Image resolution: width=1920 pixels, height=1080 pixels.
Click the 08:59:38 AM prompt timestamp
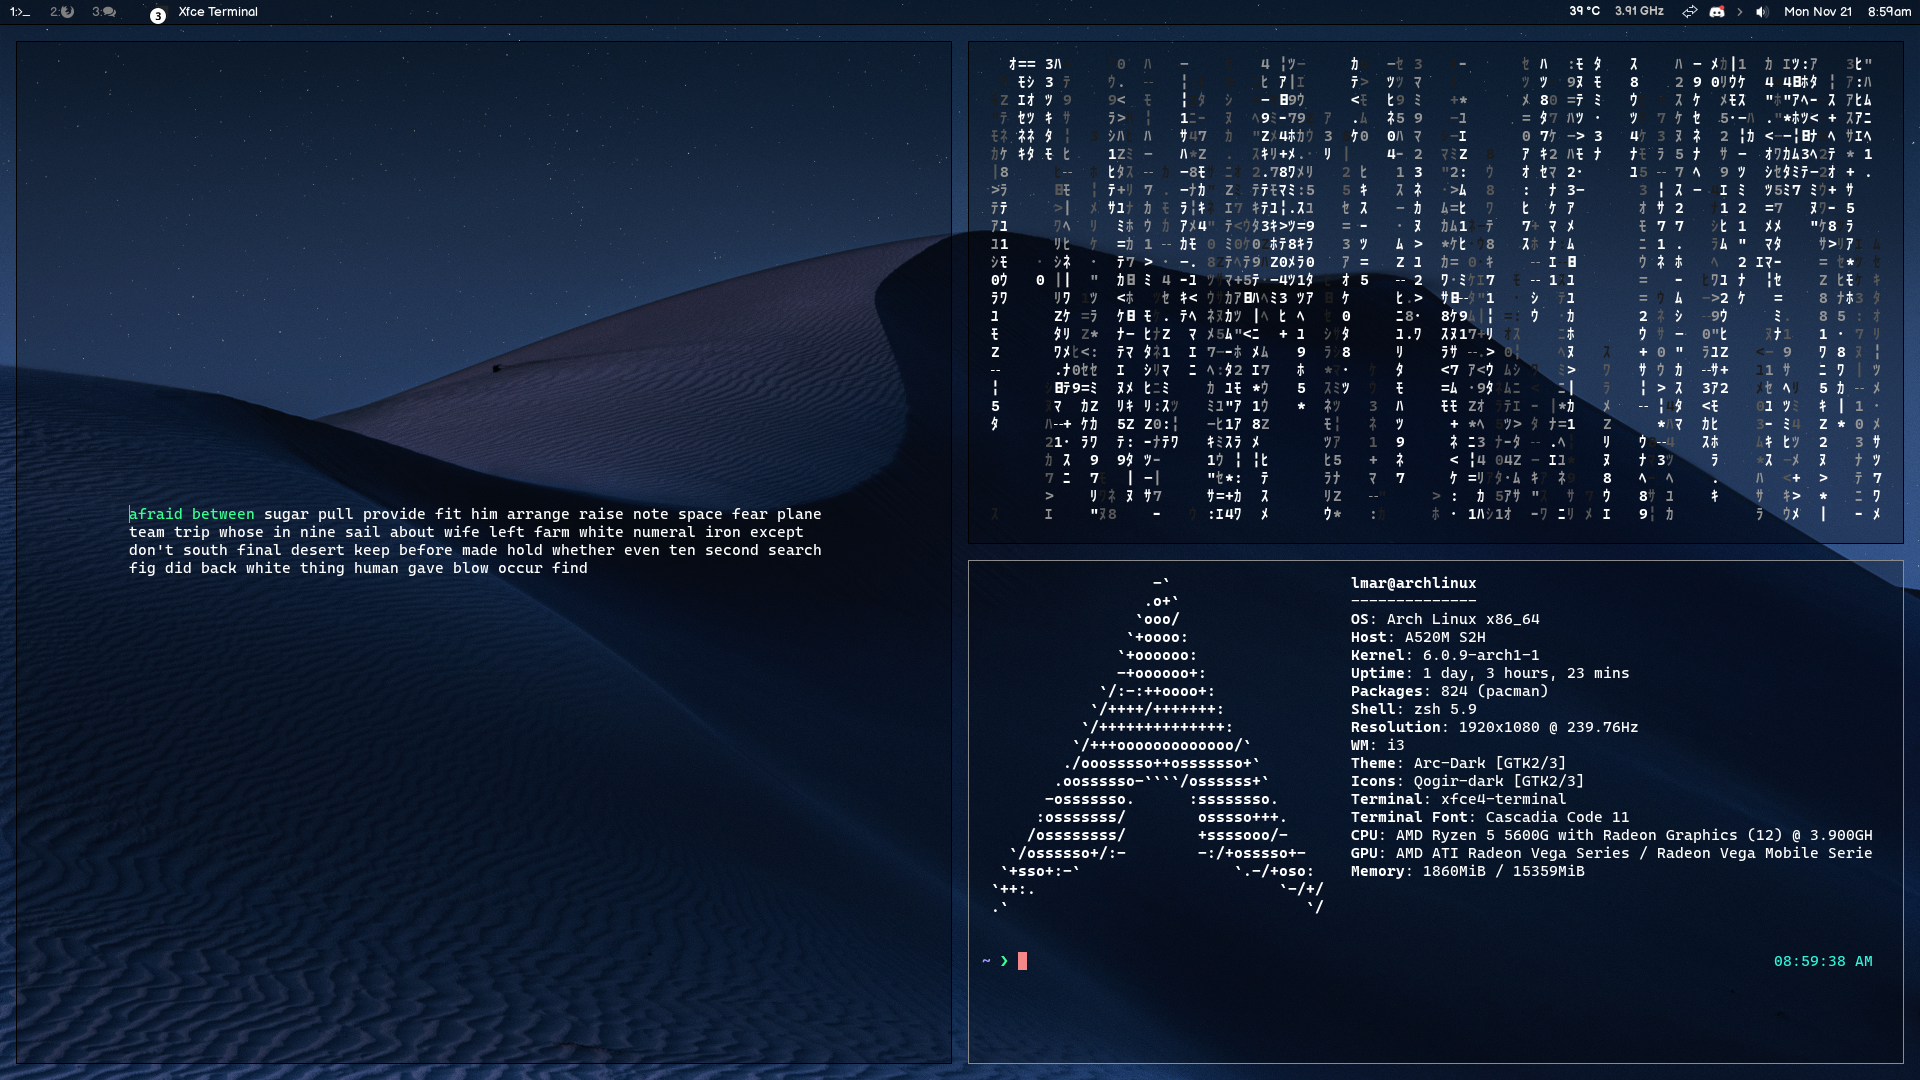point(1822,961)
